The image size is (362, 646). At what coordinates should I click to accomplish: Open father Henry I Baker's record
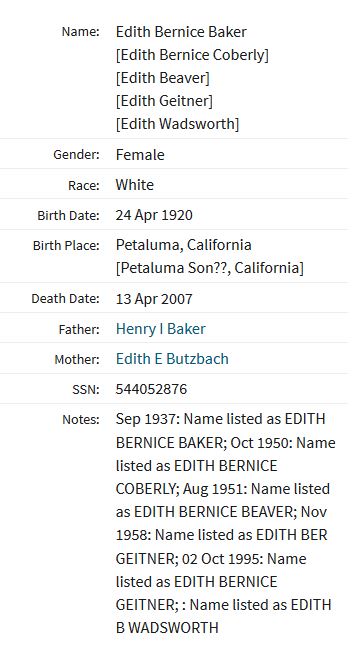(161, 329)
